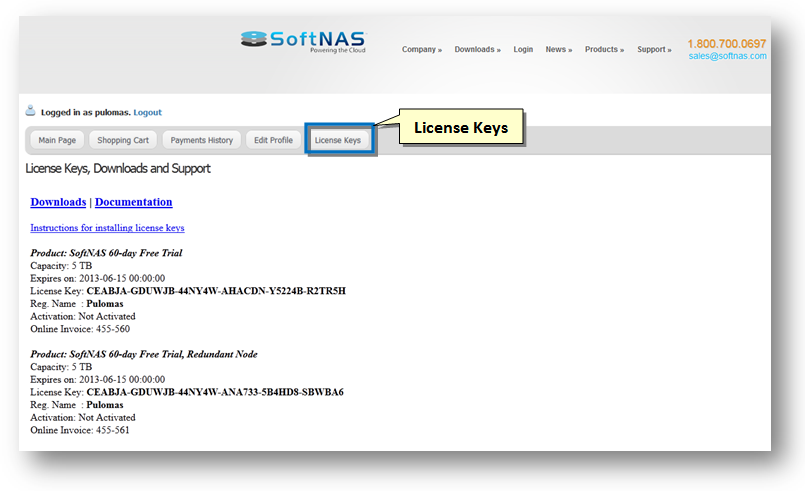Viewport: 805px width, 491px height.
Task: Open the Products dropdown menu
Action: click(x=604, y=49)
